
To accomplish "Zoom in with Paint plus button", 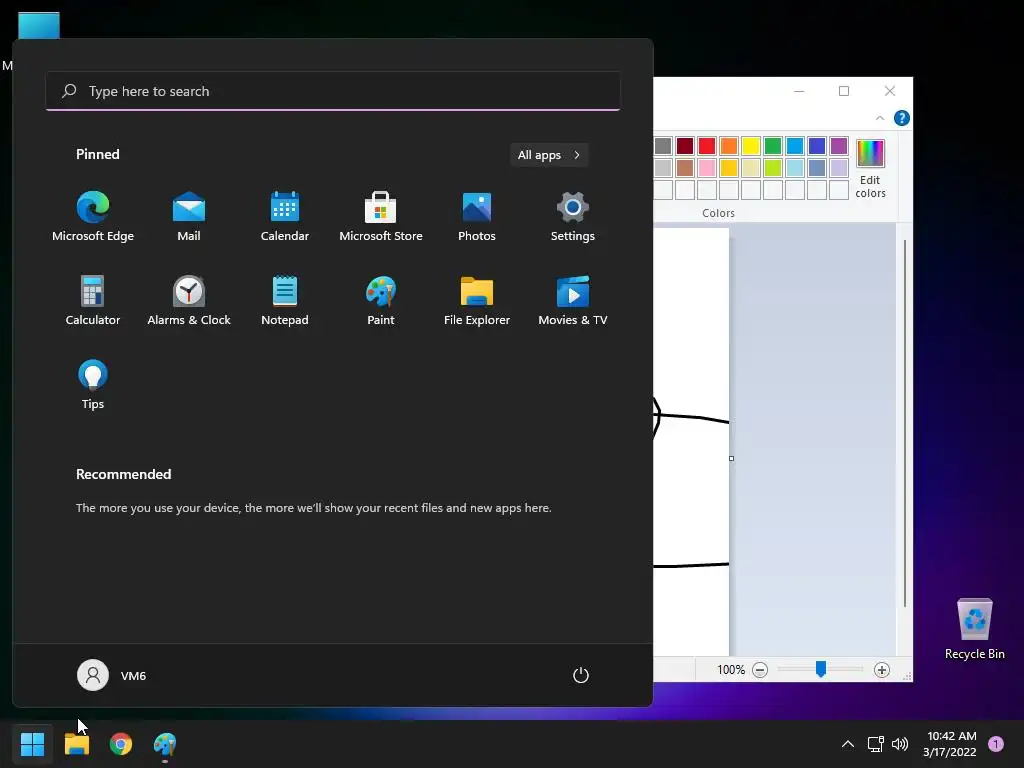I will tap(882, 669).
